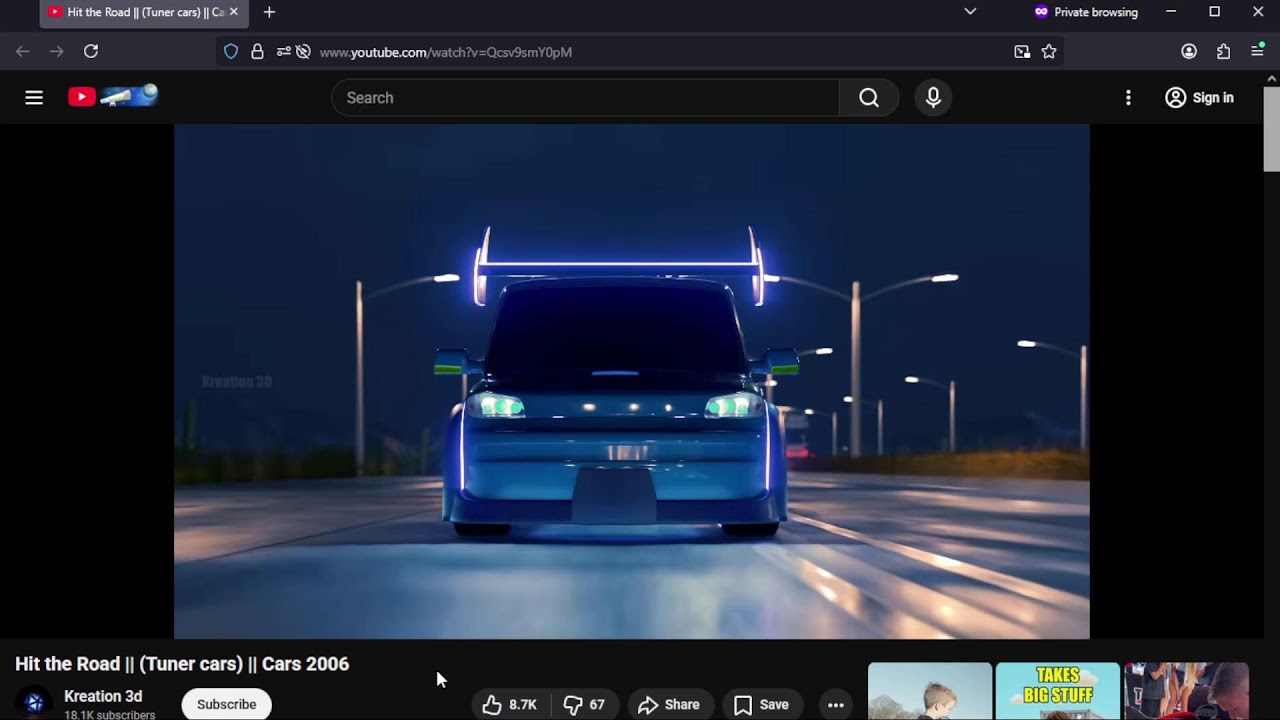Open more actions ellipsis below video
Viewport: 1280px width, 720px height.
(836, 705)
